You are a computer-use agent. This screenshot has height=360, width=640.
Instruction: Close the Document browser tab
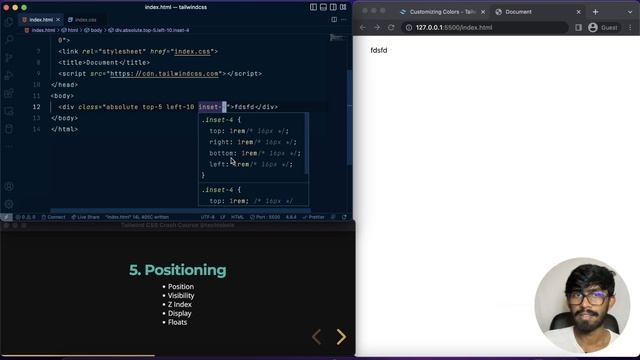(x=578, y=12)
